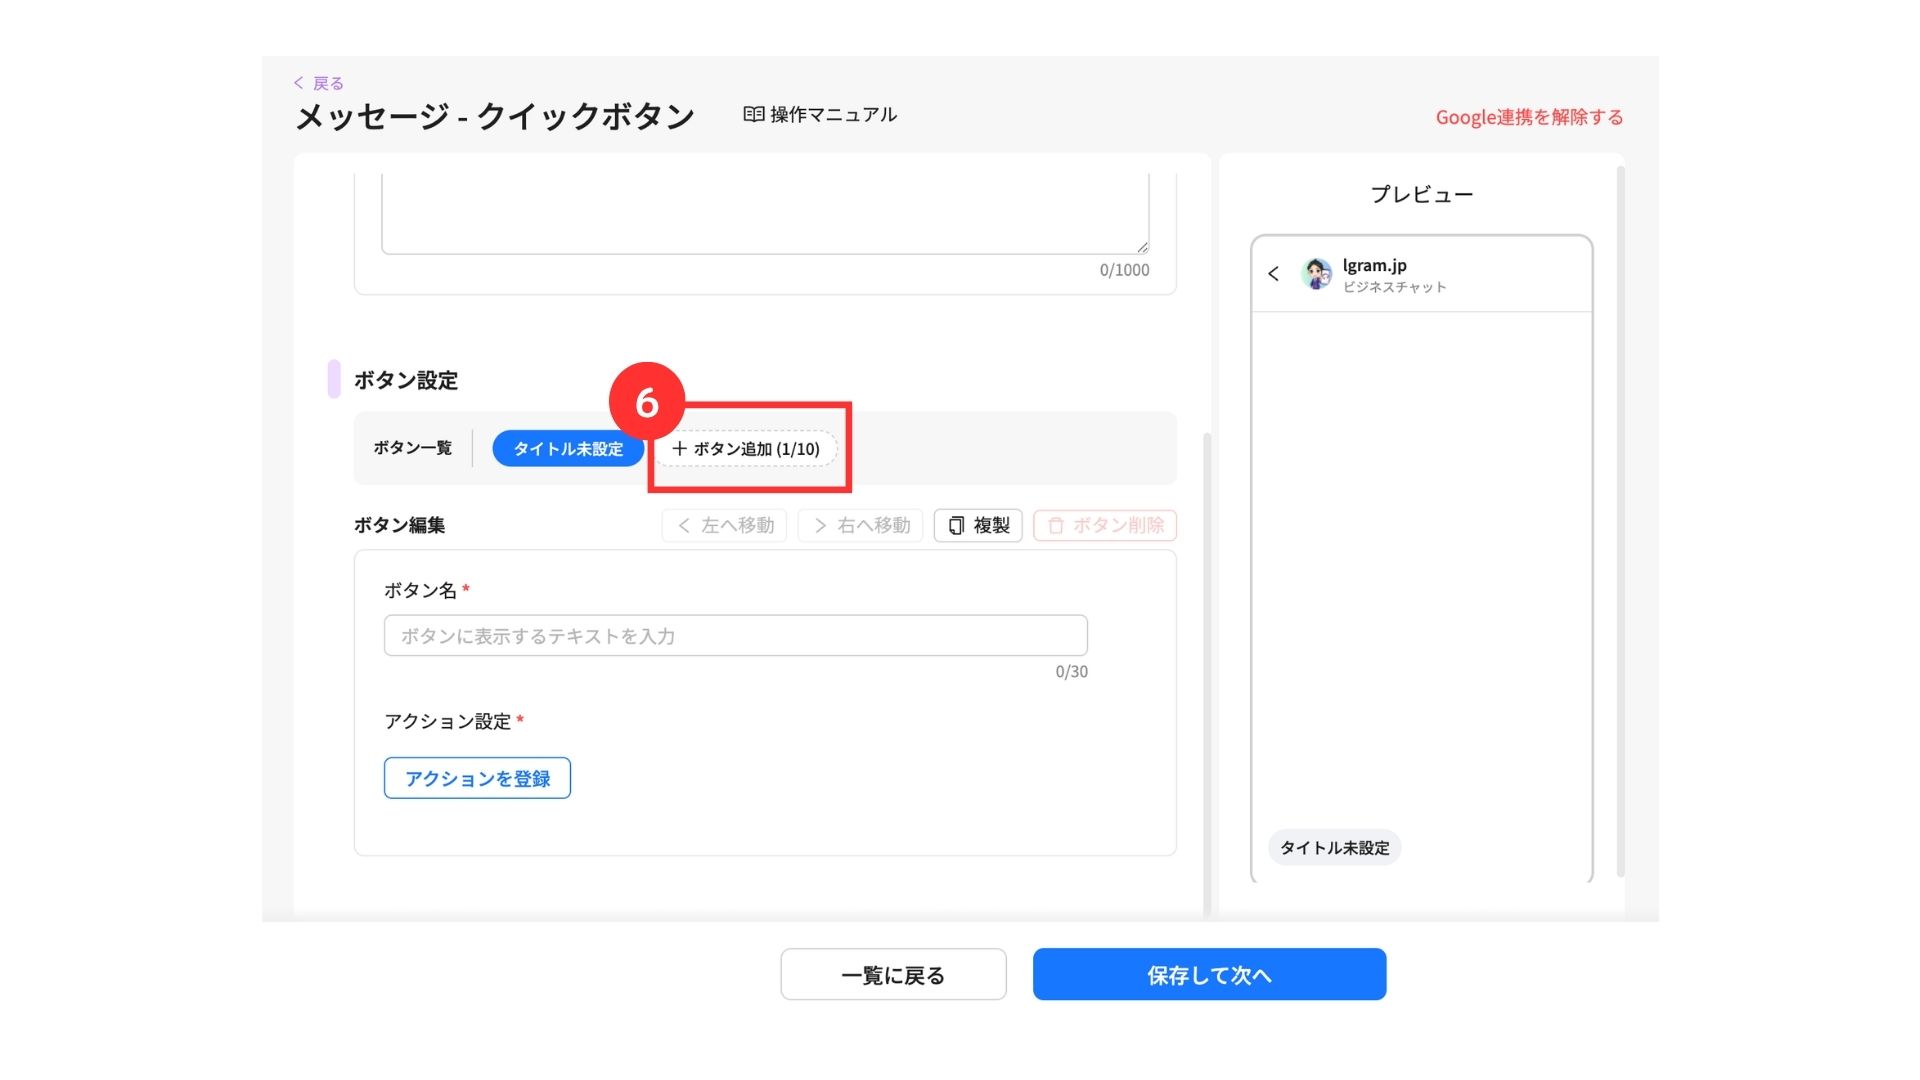Click the trash icon on ボタン削除
The image size is (1920, 1080).
point(1055,526)
